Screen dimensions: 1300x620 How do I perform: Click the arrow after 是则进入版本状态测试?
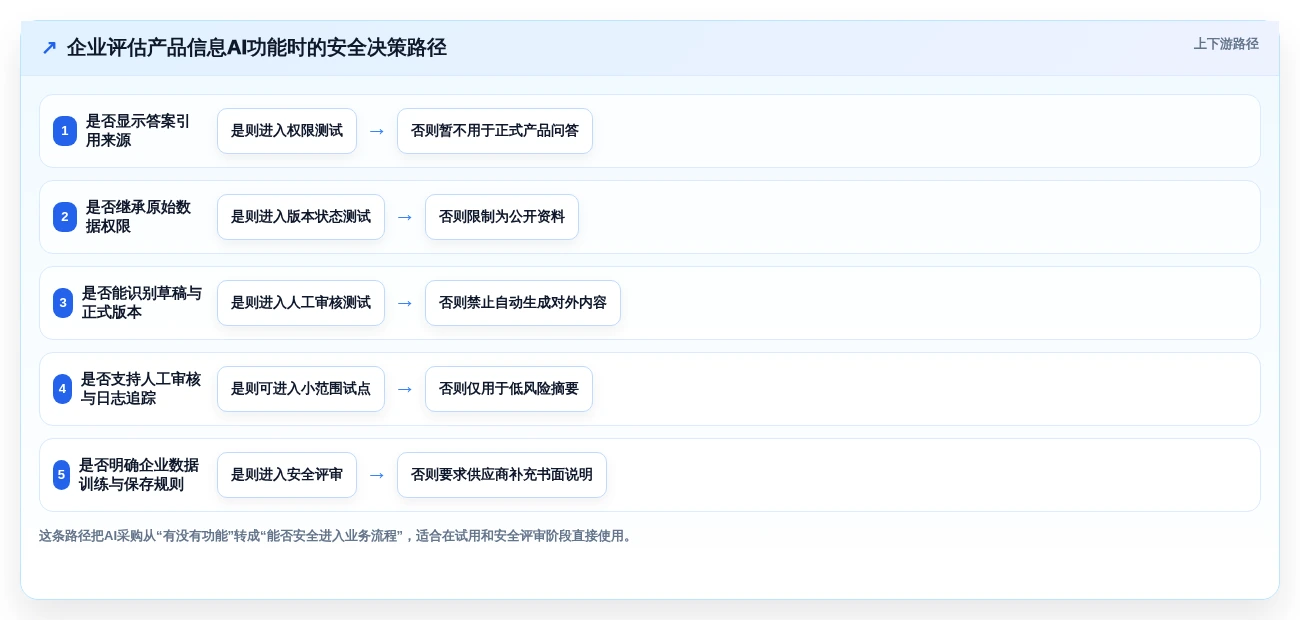tap(405, 217)
